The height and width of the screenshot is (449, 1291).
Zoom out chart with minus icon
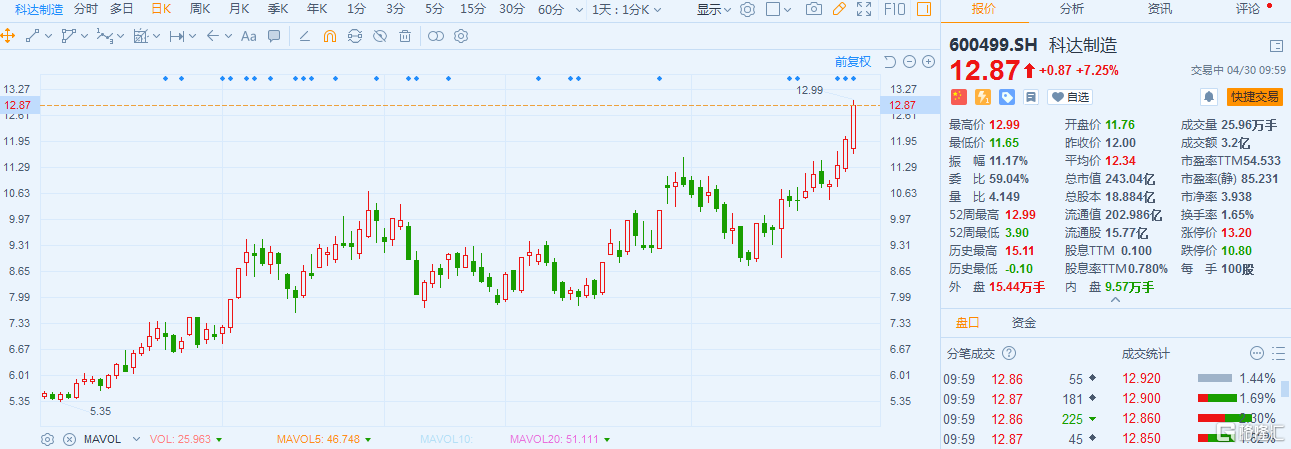[x=910, y=61]
